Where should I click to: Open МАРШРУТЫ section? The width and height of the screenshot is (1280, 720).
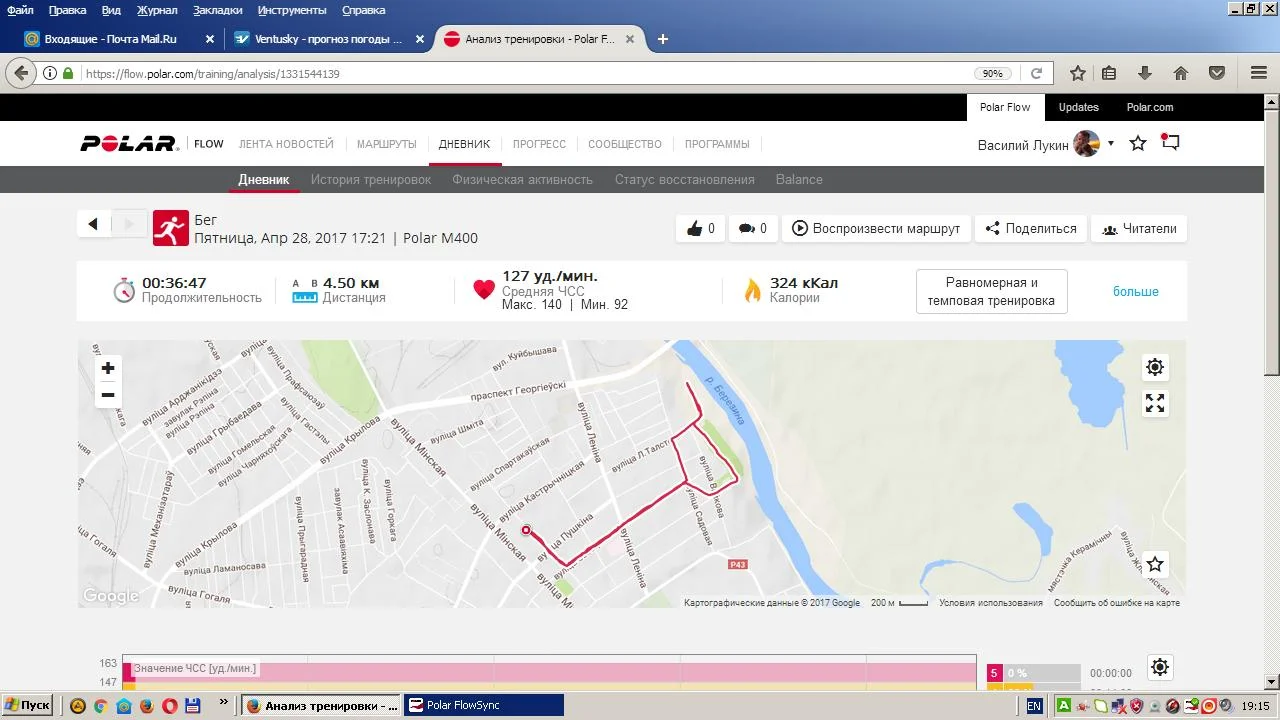(x=386, y=144)
